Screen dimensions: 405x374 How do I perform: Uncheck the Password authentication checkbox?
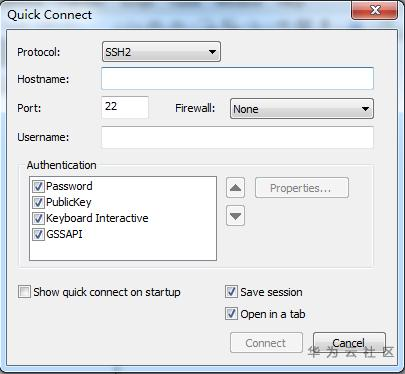point(38,186)
